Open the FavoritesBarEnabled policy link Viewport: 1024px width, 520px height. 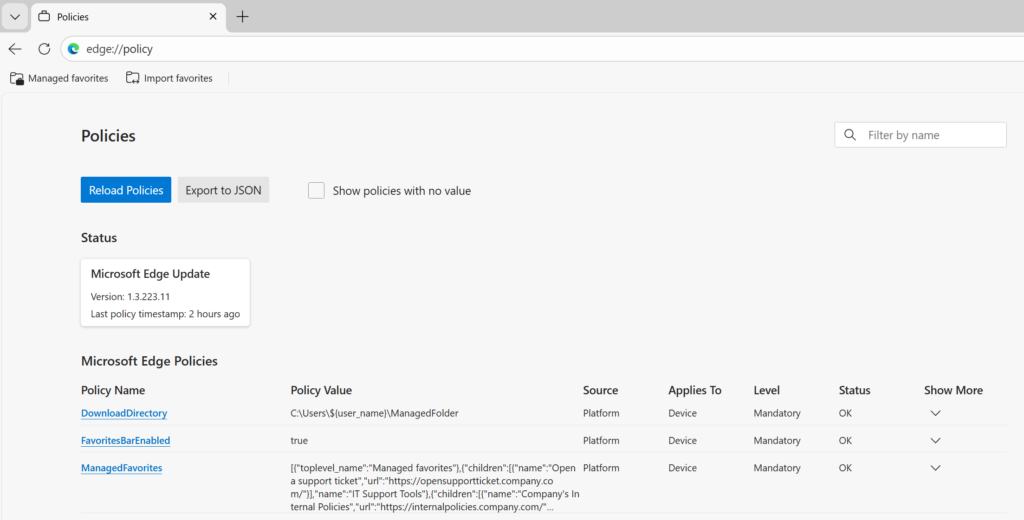(125, 440)
